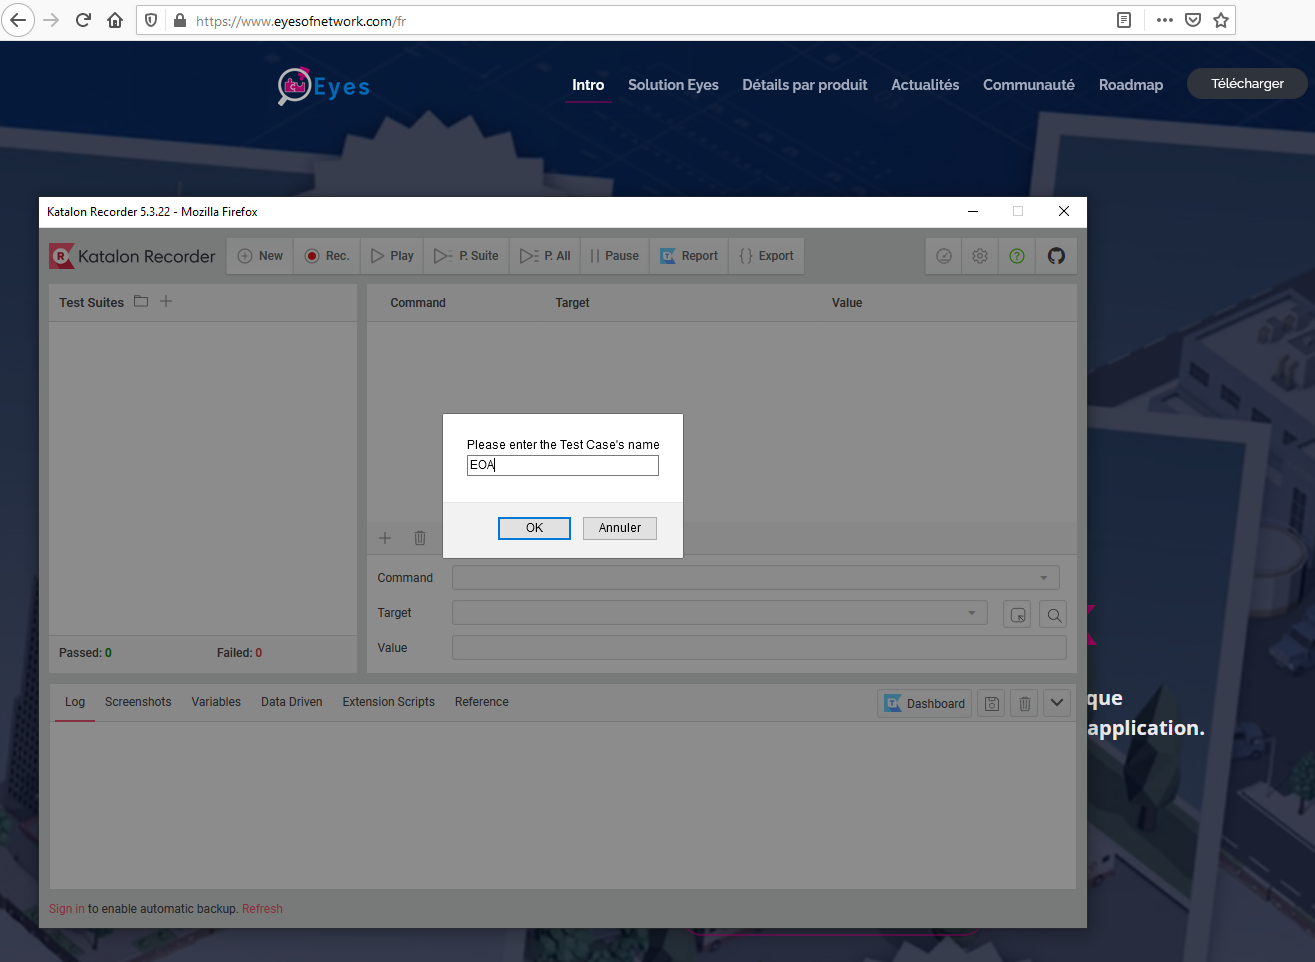This screenshot has width=1315, height=962.
Task: Click the Sign in link
Action: pos(66,909)
